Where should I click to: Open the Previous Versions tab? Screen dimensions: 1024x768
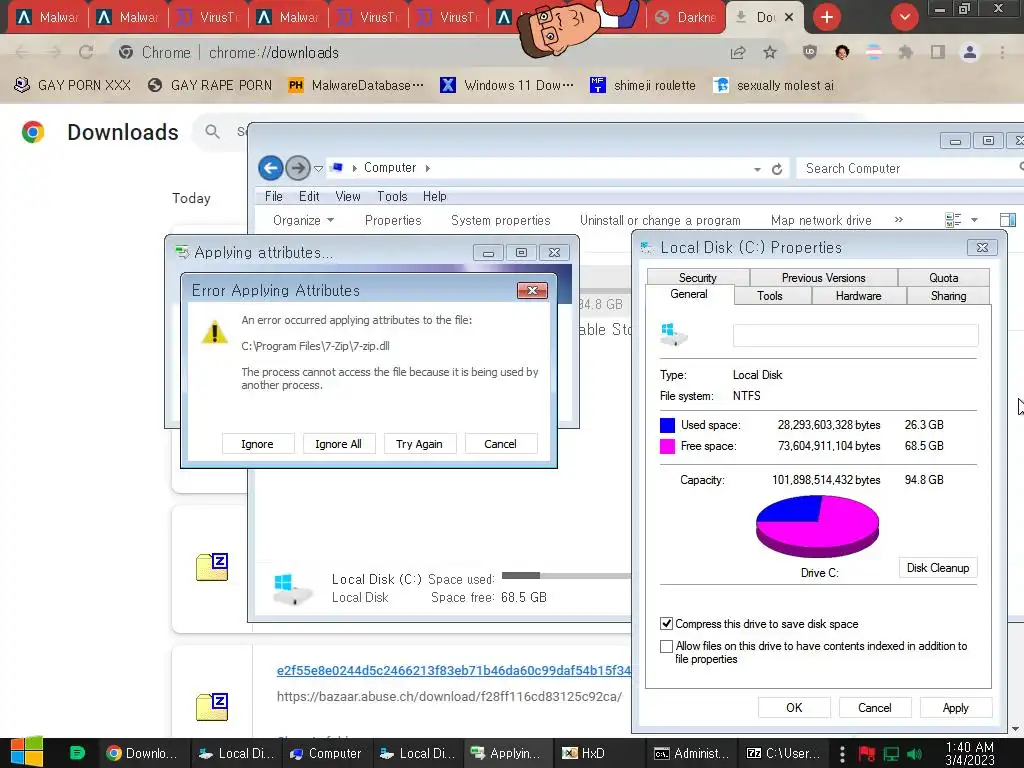pyautogui.click(x=824, y=278)
